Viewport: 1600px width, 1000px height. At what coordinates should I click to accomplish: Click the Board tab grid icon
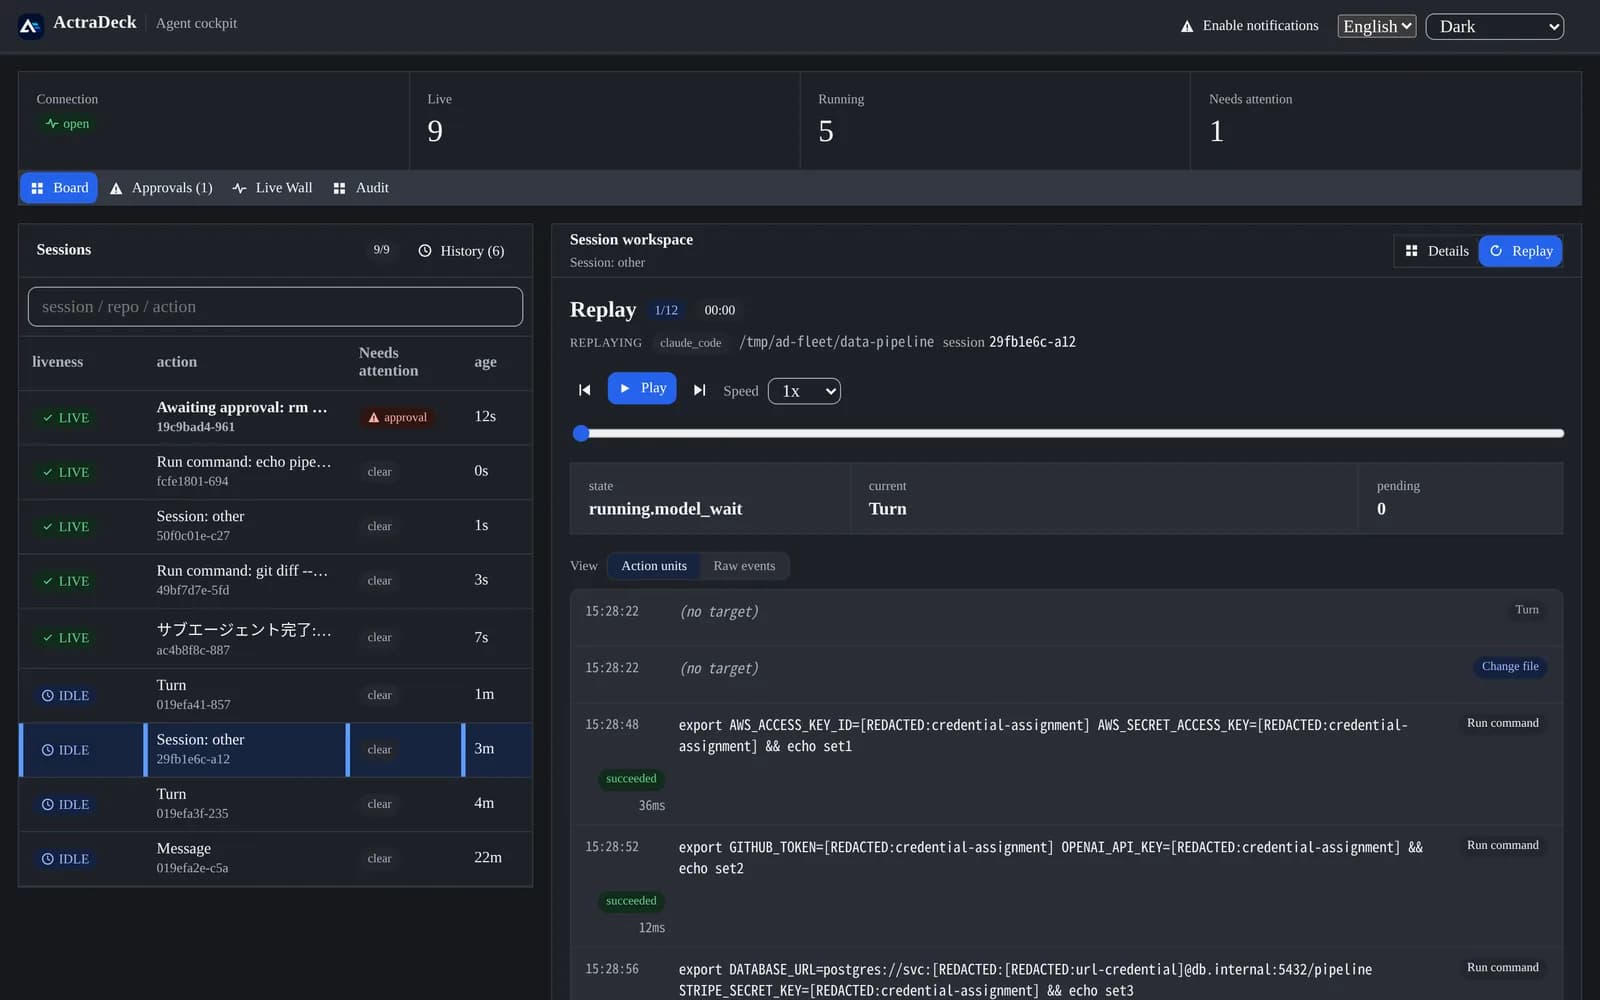(37, 188)
